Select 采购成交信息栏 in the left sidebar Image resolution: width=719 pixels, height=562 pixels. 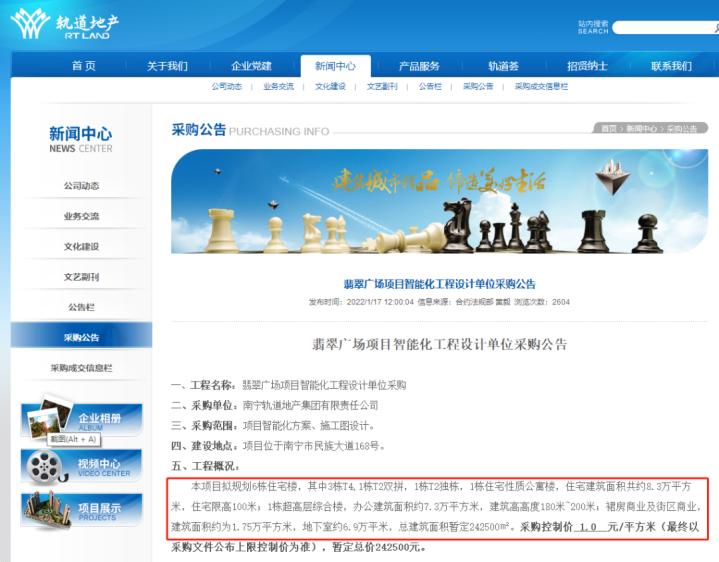[81, 368]
